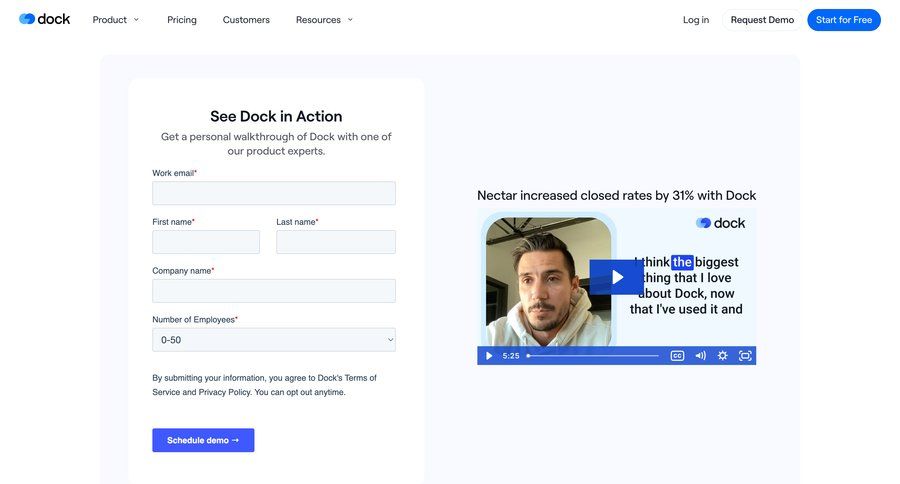Click the video volume icon
Screen dimensions: 900x484
click(700, 355)
